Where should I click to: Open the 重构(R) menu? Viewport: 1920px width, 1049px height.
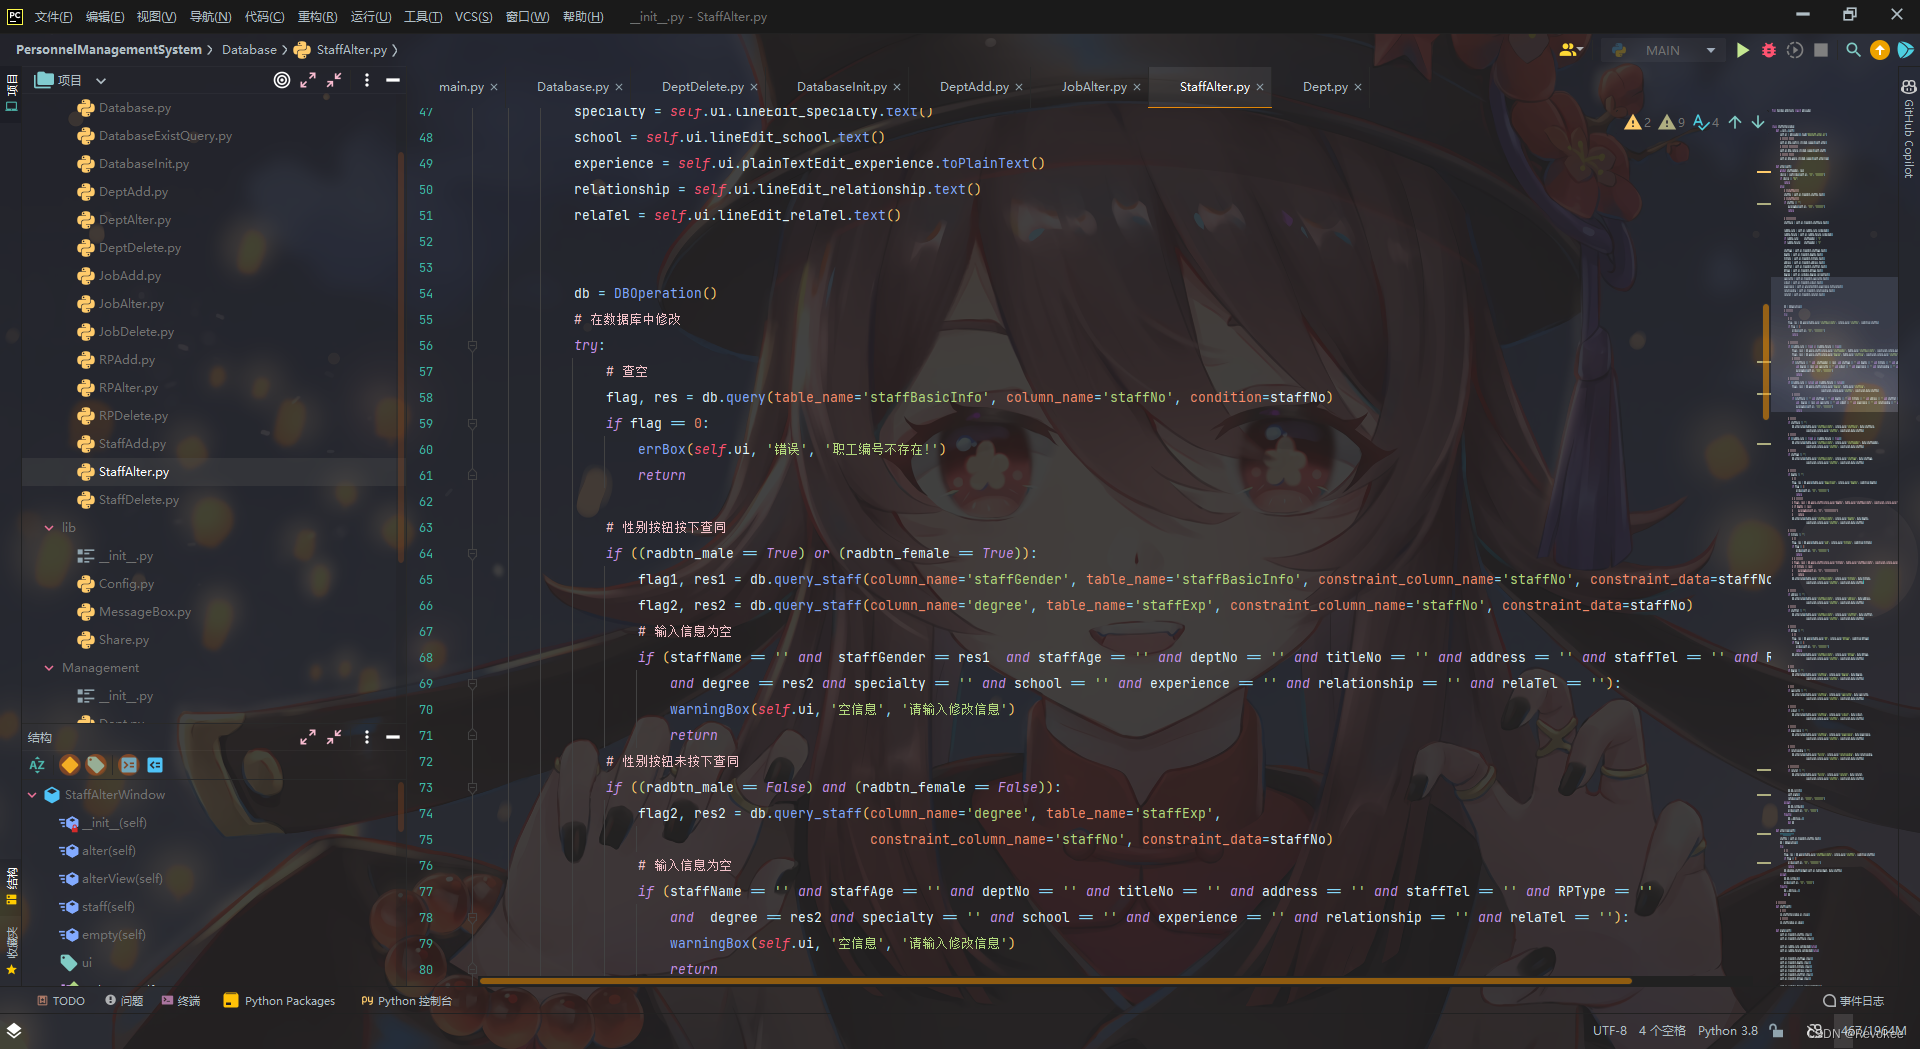[x=317, y=17]
